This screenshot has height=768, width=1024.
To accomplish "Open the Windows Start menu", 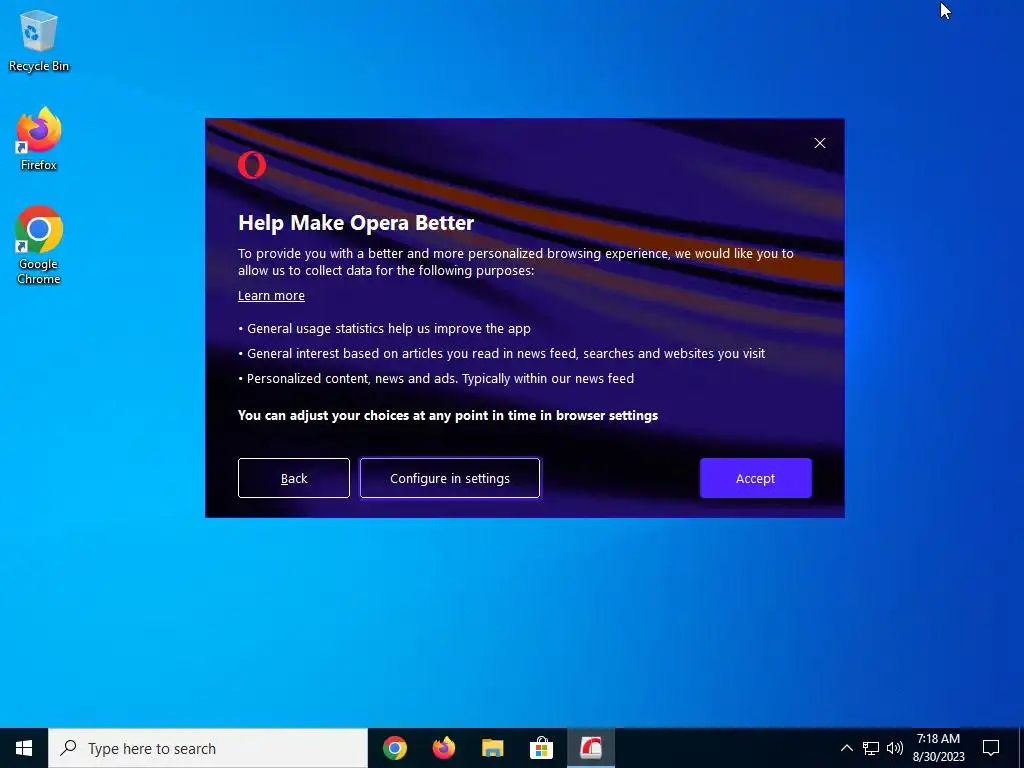I will [24, 748].
